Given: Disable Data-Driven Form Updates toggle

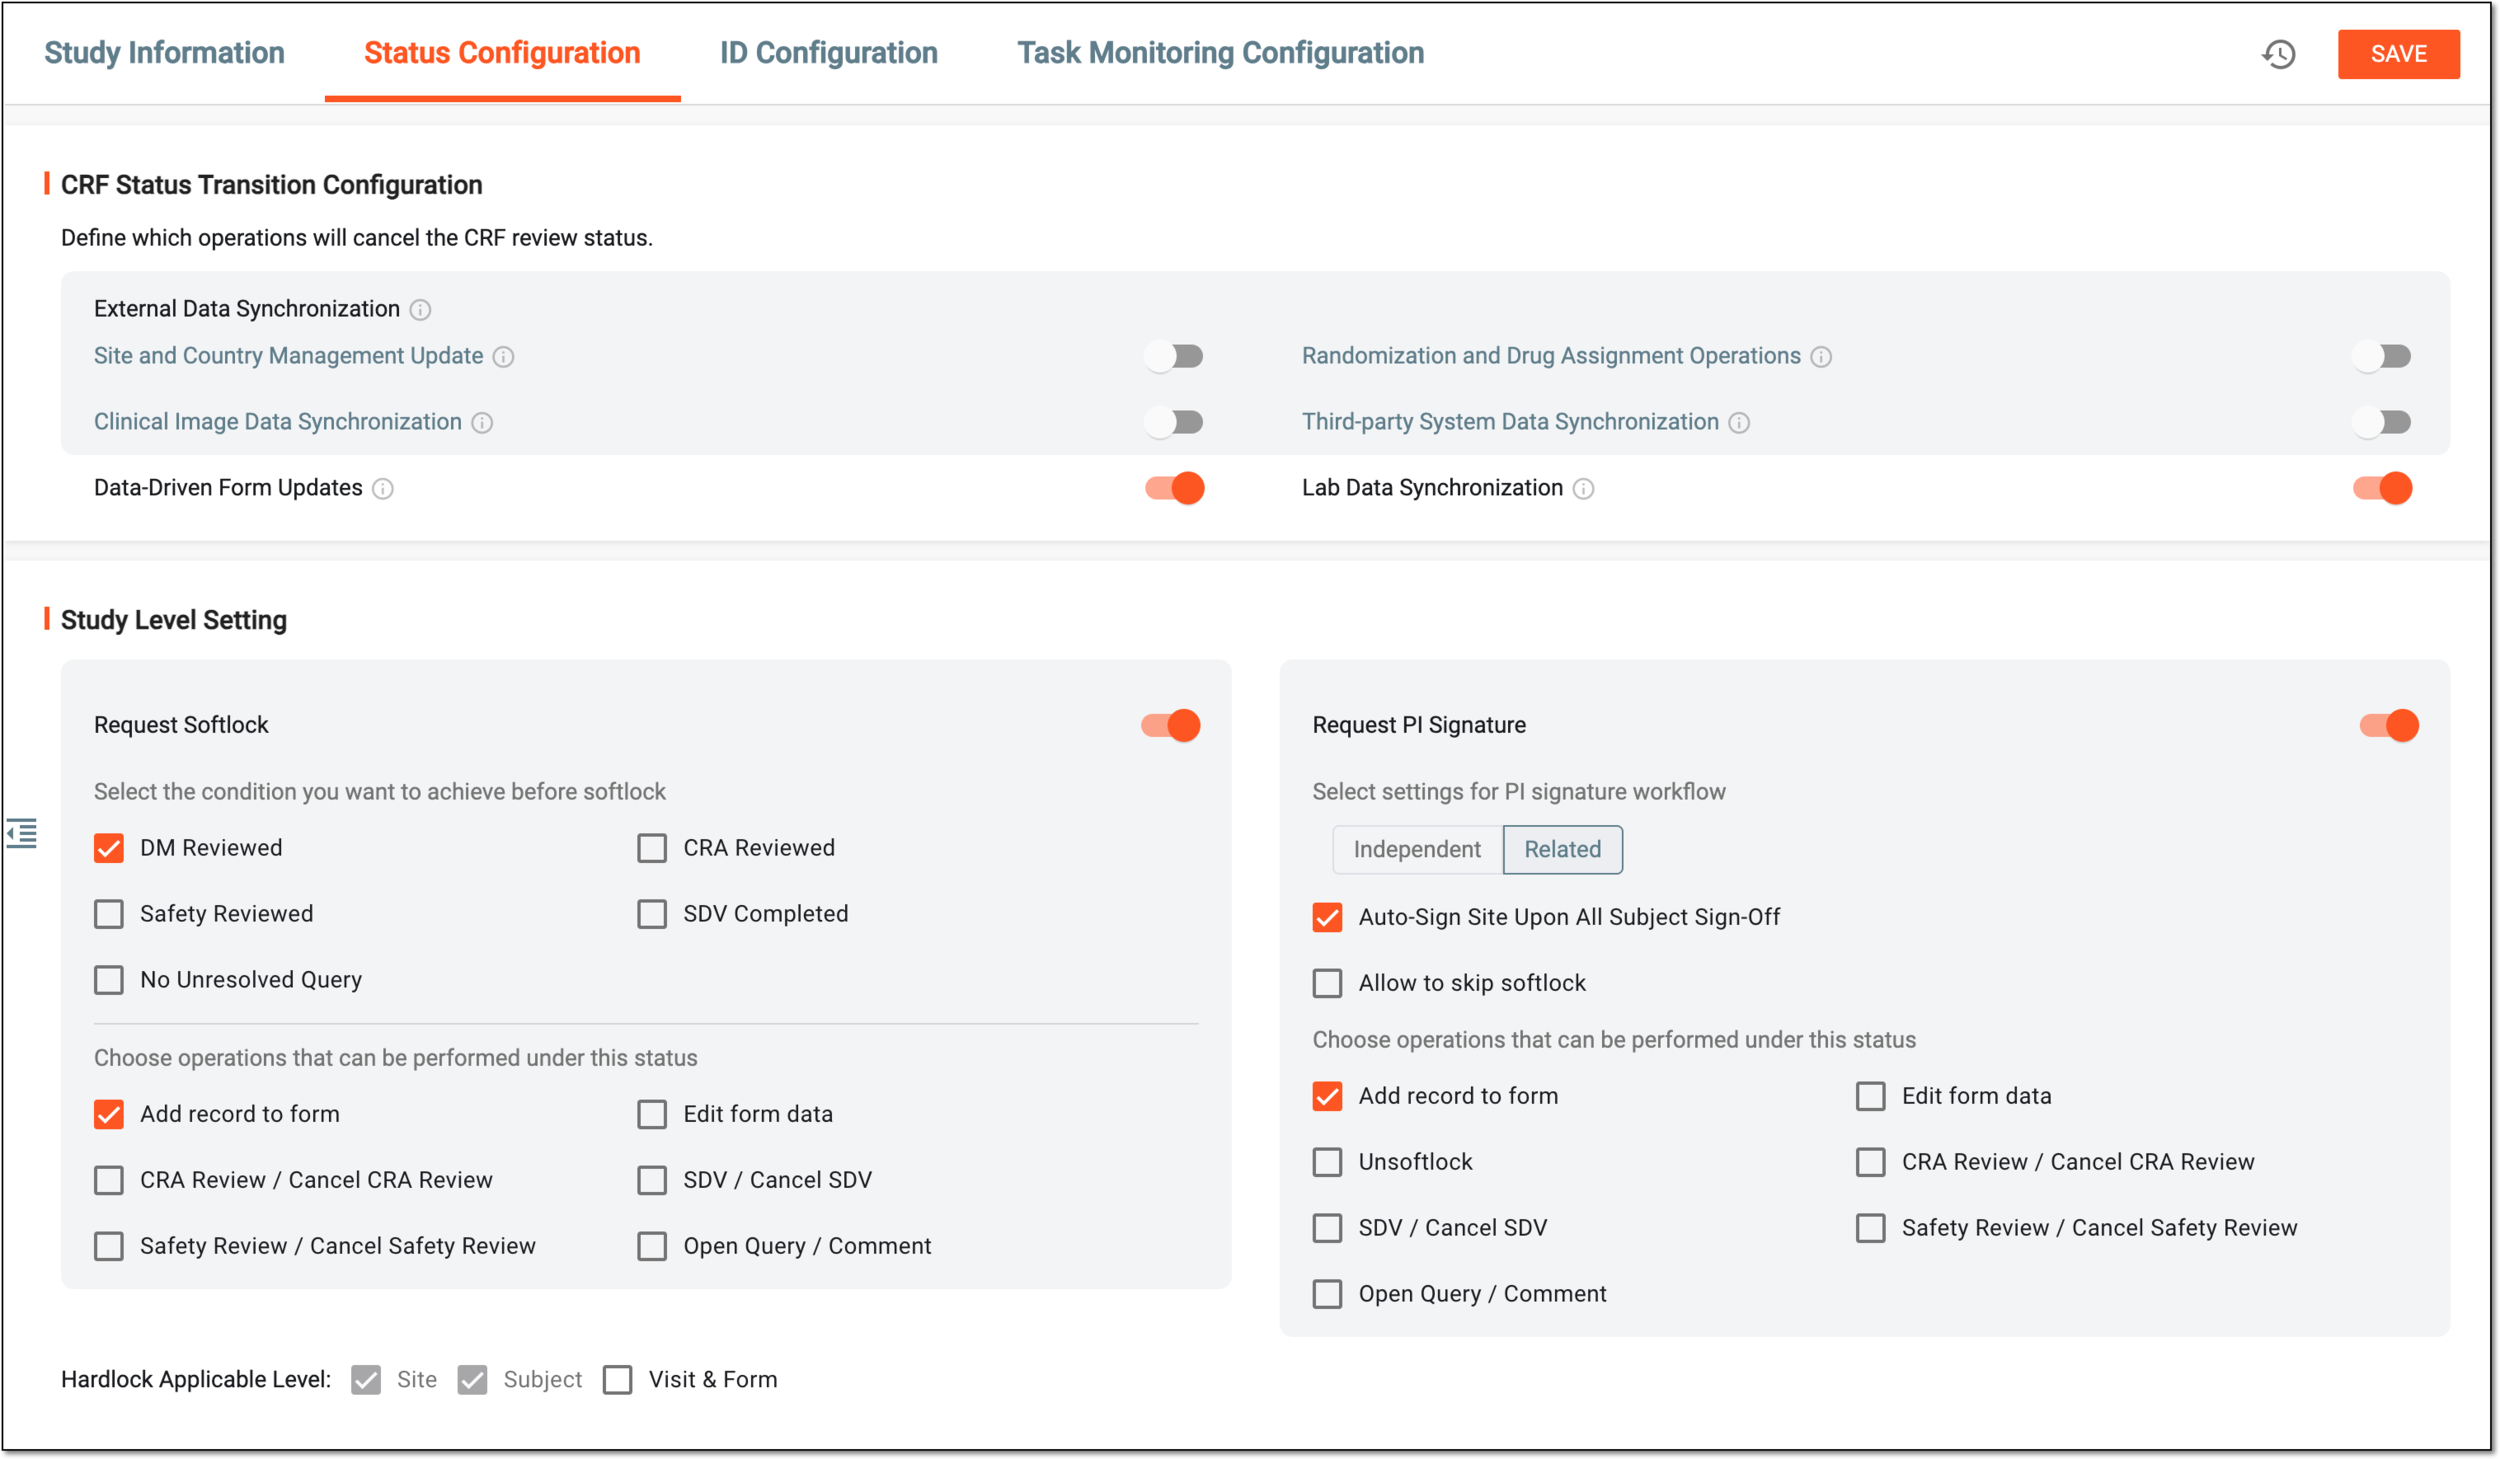Looking at the screenshot, I should click(x=1174, y=488).
